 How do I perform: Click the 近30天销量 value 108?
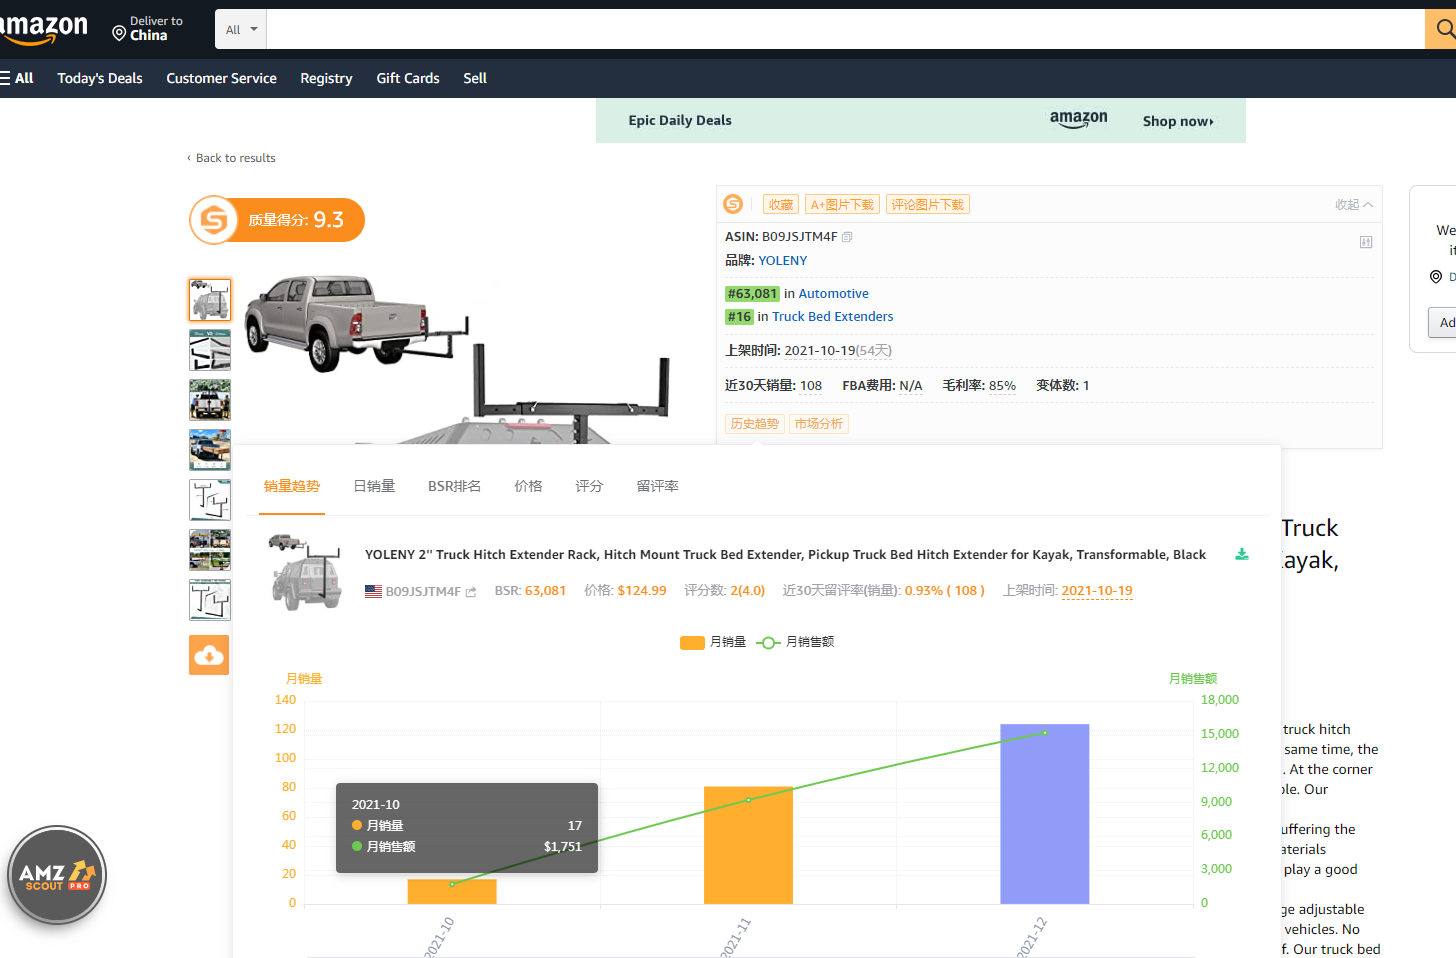point(811,385)
